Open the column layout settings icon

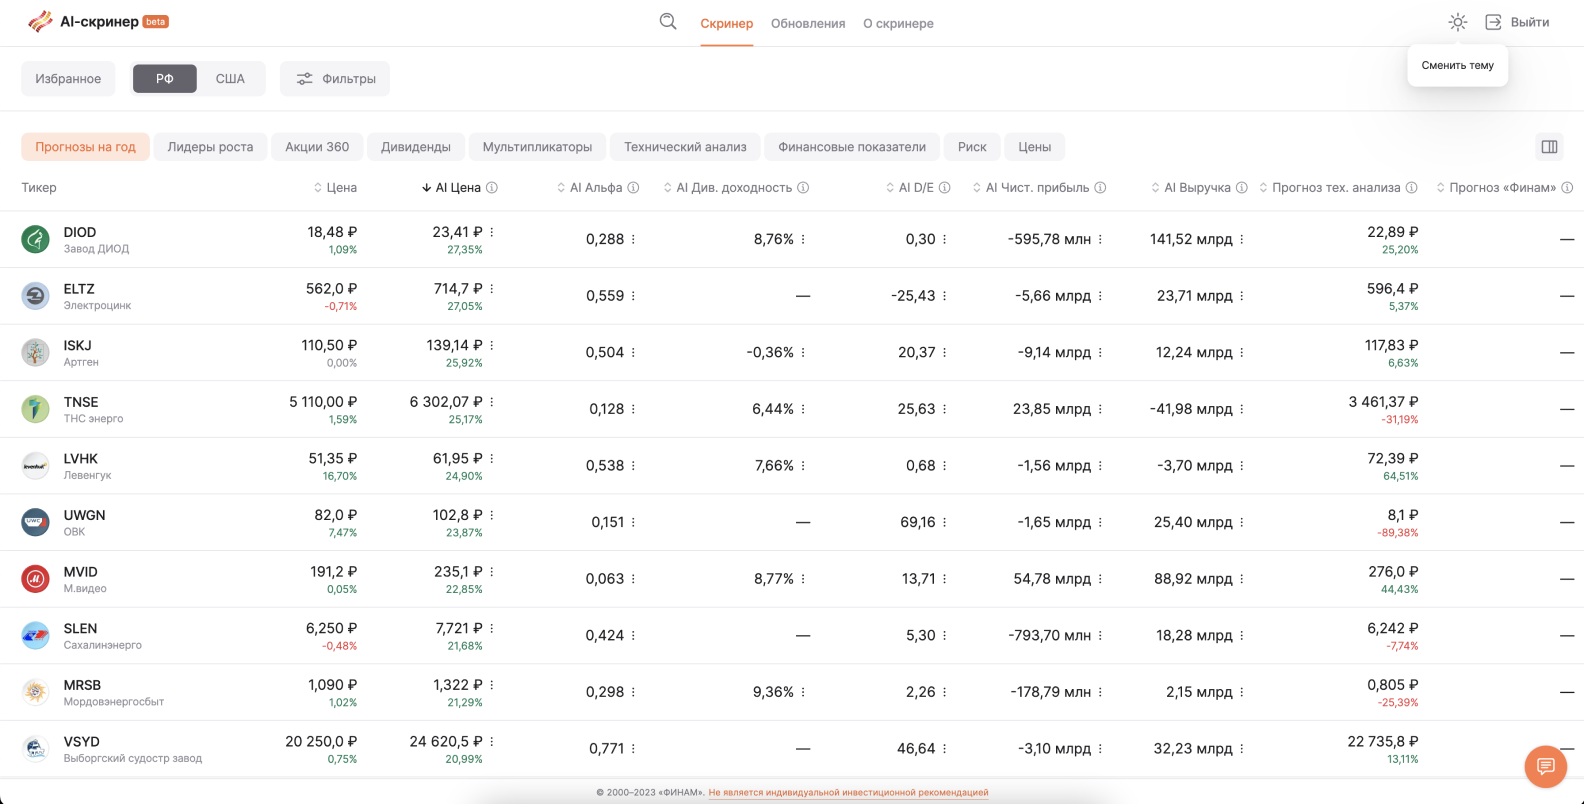coord(1549,147)
